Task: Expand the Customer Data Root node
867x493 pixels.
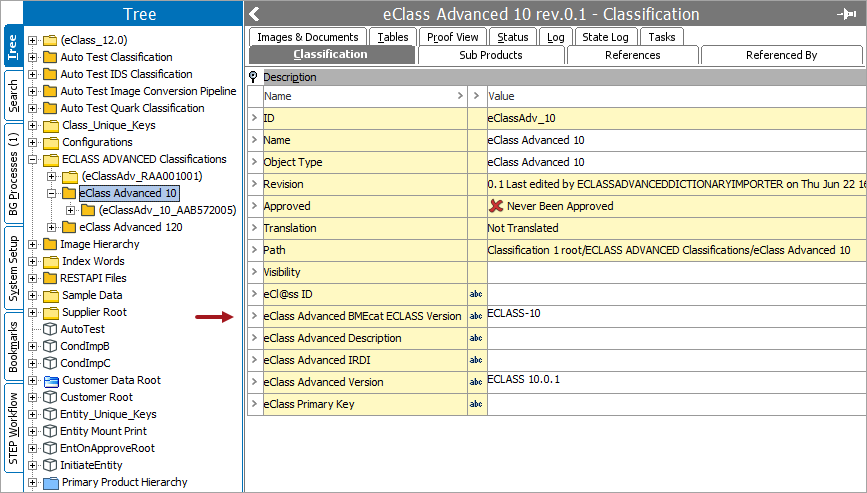Action: [33, 381]
